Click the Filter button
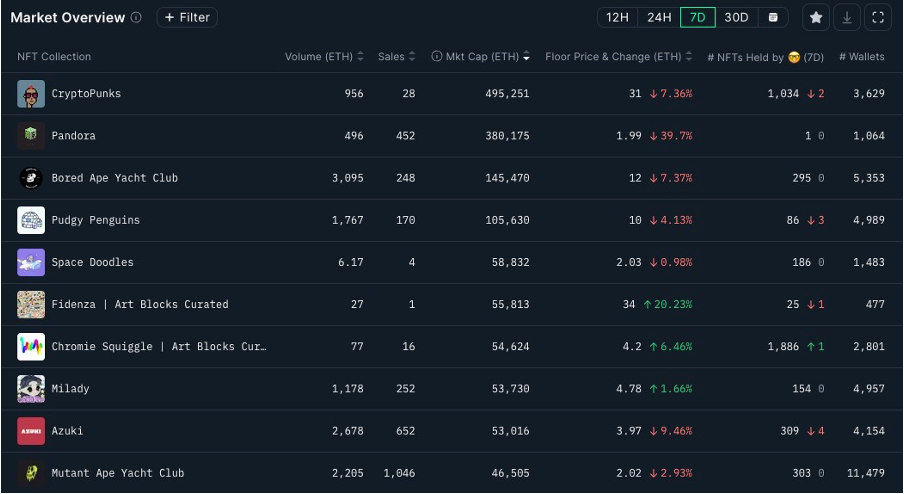The height and width of the screenshot is (494, 904). [187, 17]
